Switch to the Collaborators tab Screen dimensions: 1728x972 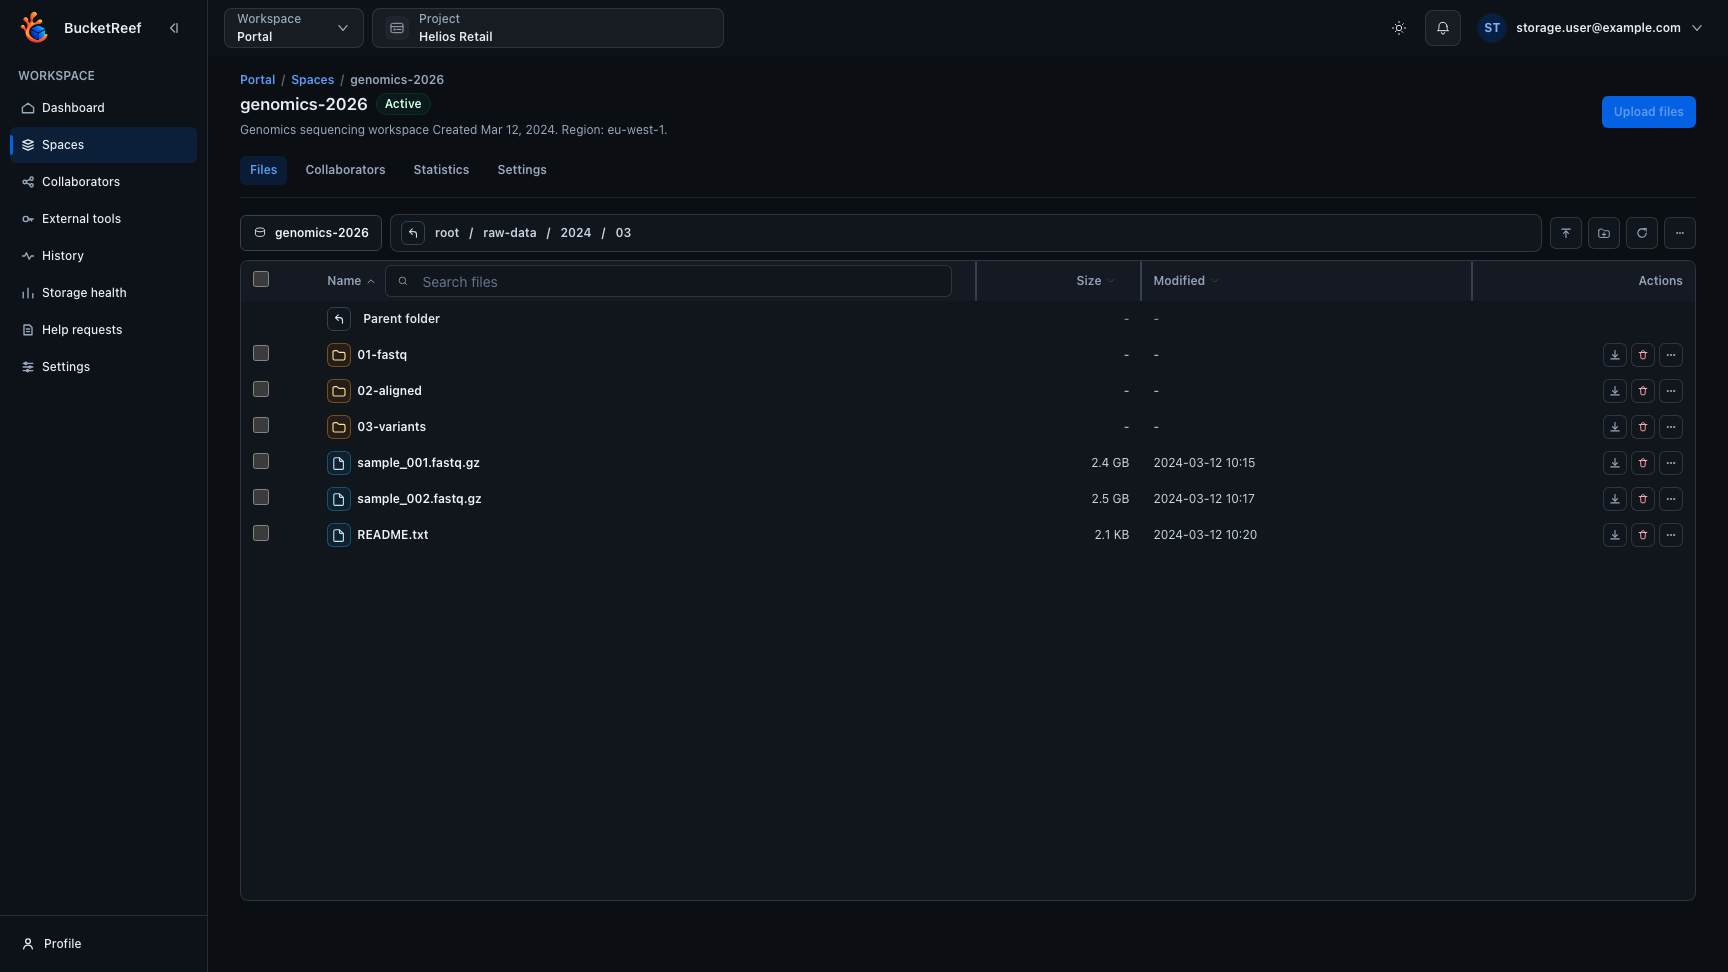[345, 170]
